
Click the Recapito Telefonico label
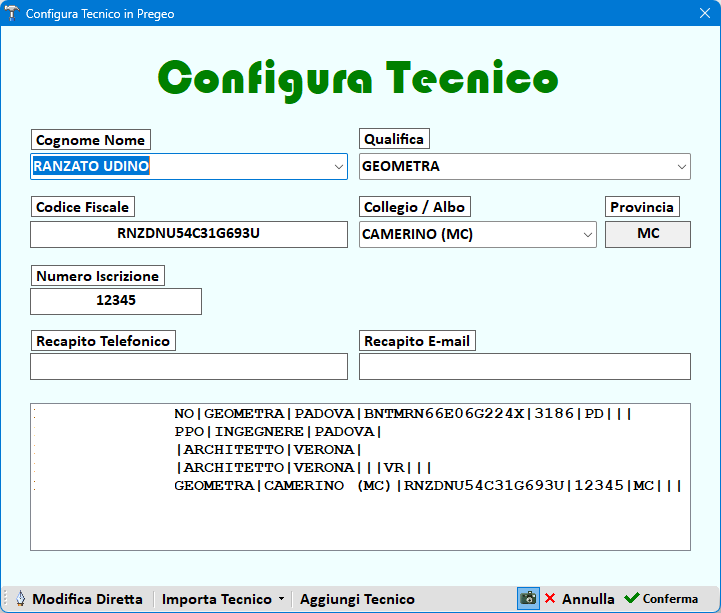[x=103, y=341]
